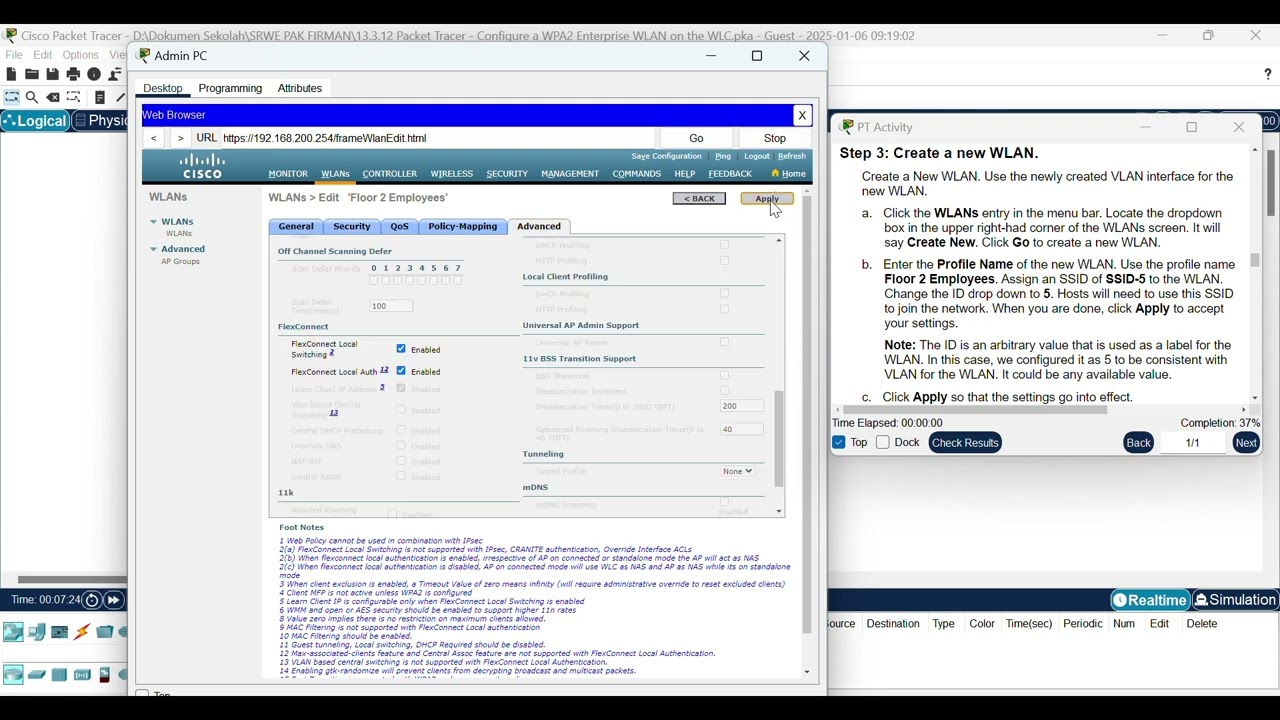This screenshot has width=1280, height=720.
Task: Choose Hubs subcategory icon
Action: click(60, 675)
